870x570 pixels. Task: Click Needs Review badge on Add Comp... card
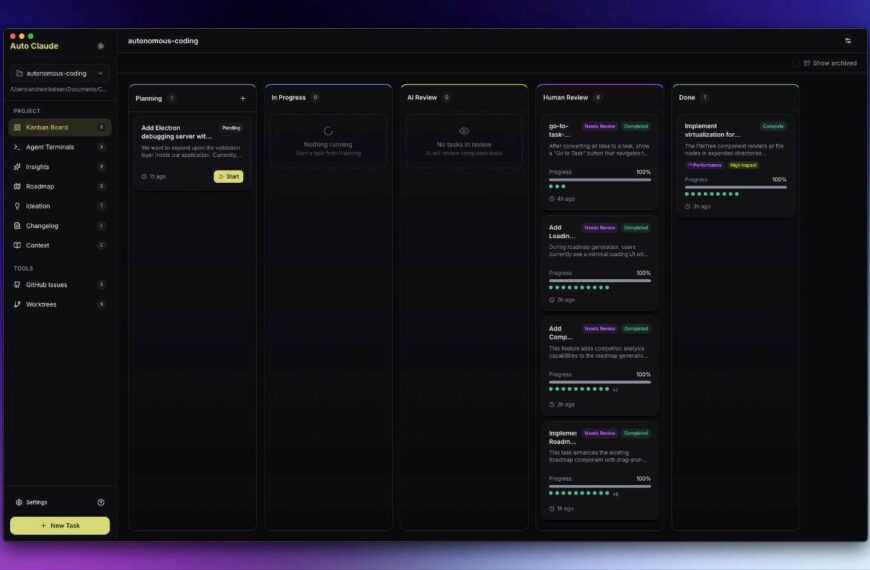[600, 329]
